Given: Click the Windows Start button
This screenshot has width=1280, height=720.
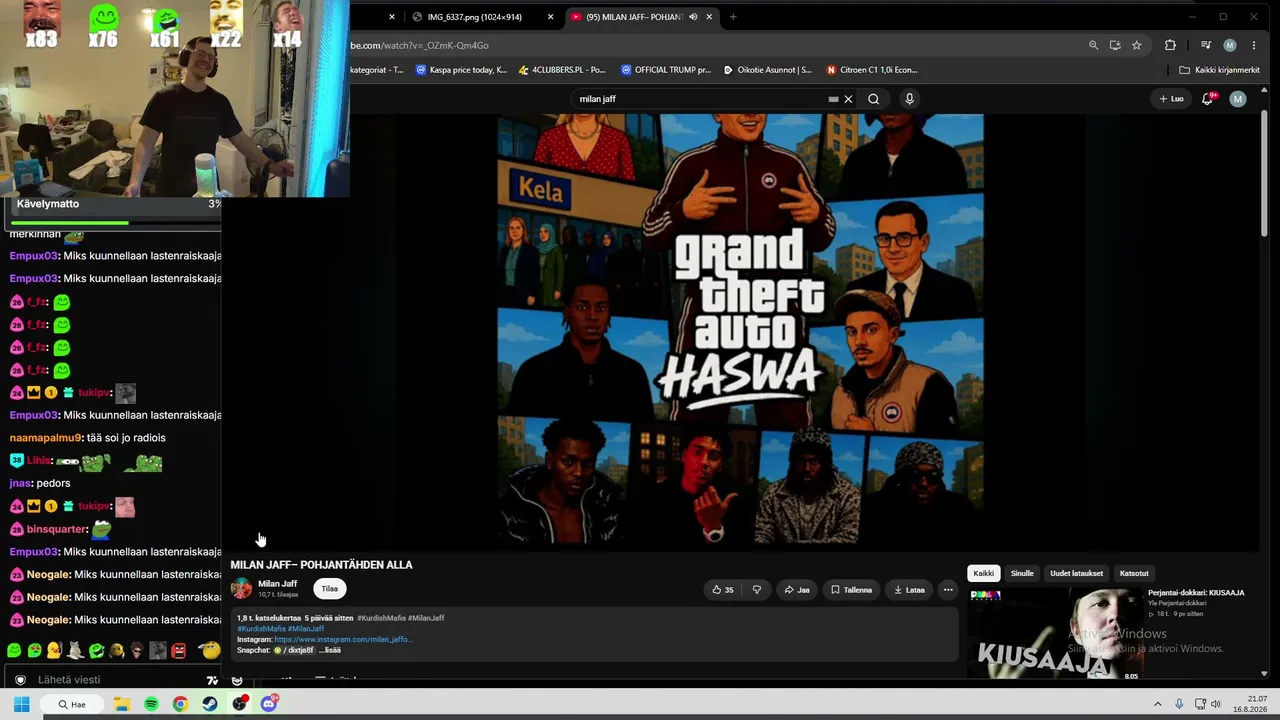Looking at the screenshot, I should click(x=21, y=704).
